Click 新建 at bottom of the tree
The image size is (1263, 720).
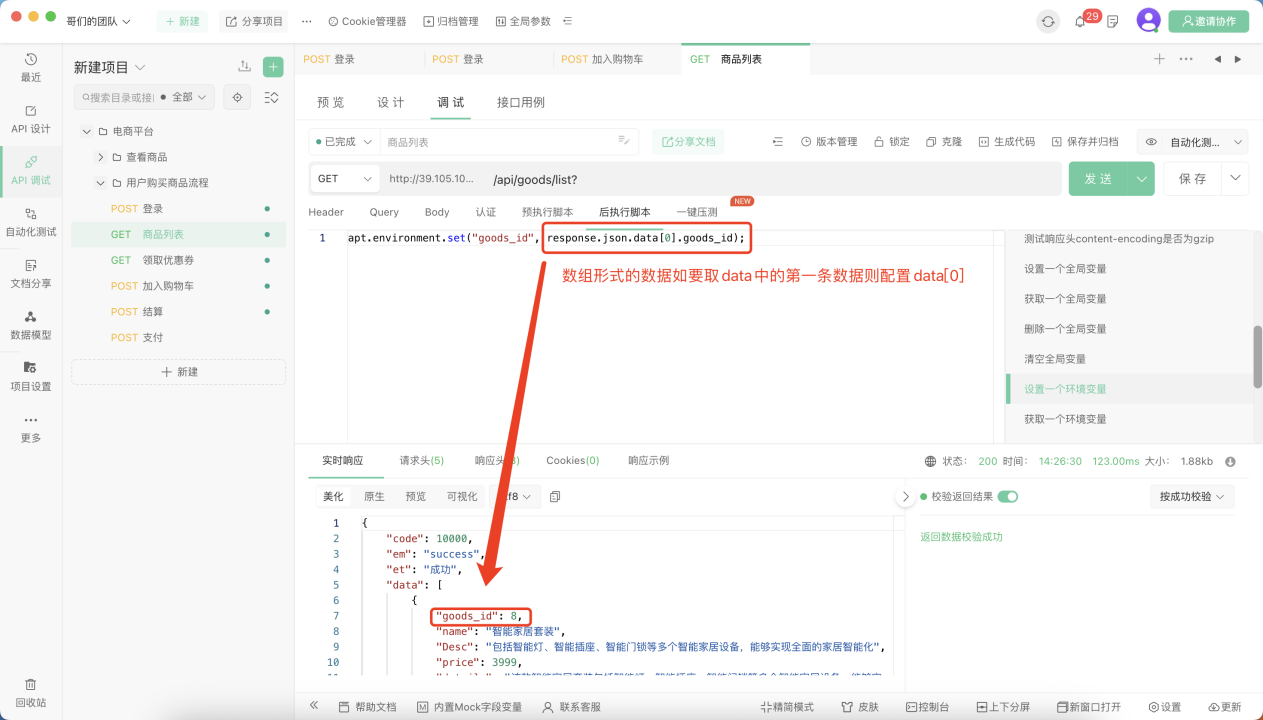pyautogui.click(x=179, y=371)
